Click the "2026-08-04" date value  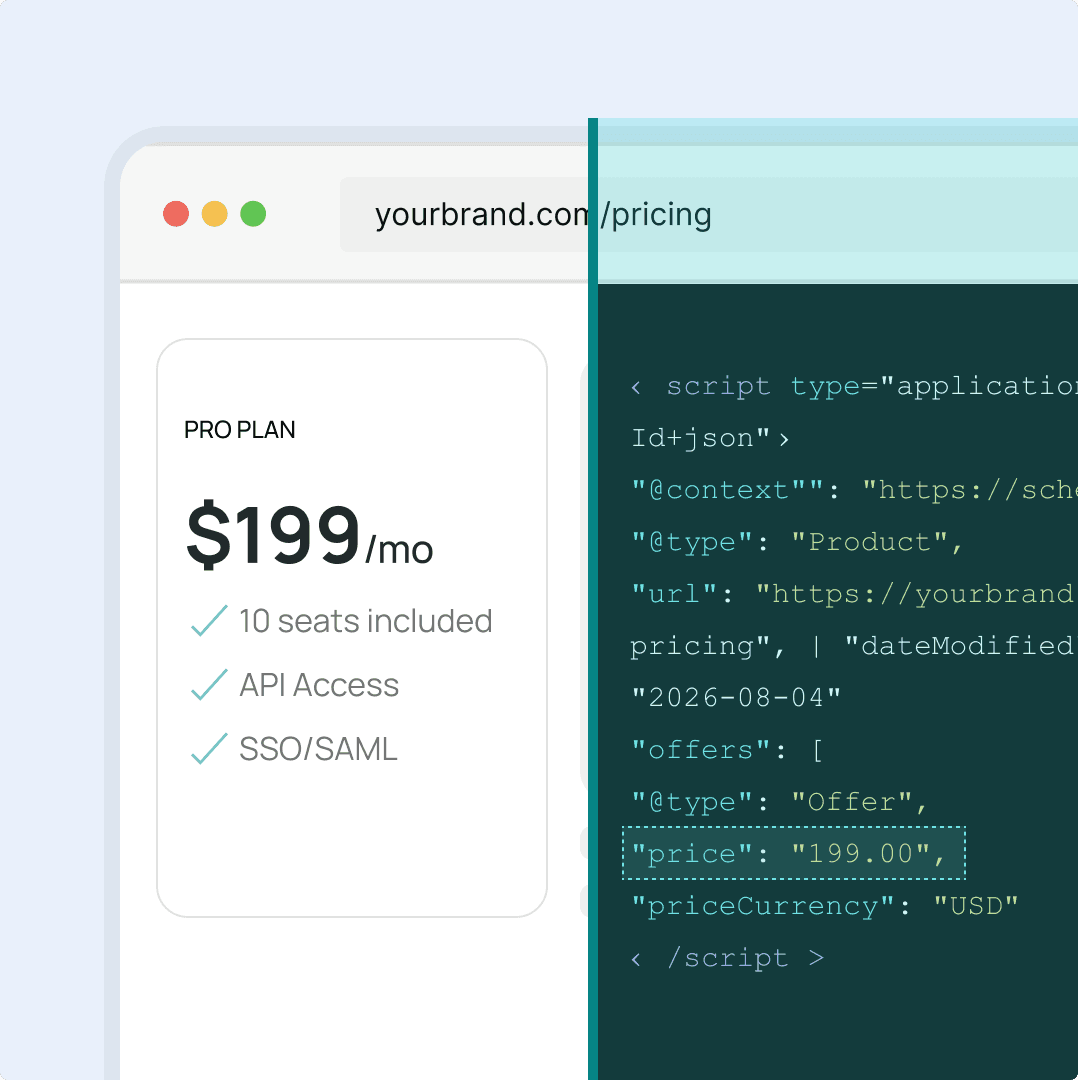736,698
